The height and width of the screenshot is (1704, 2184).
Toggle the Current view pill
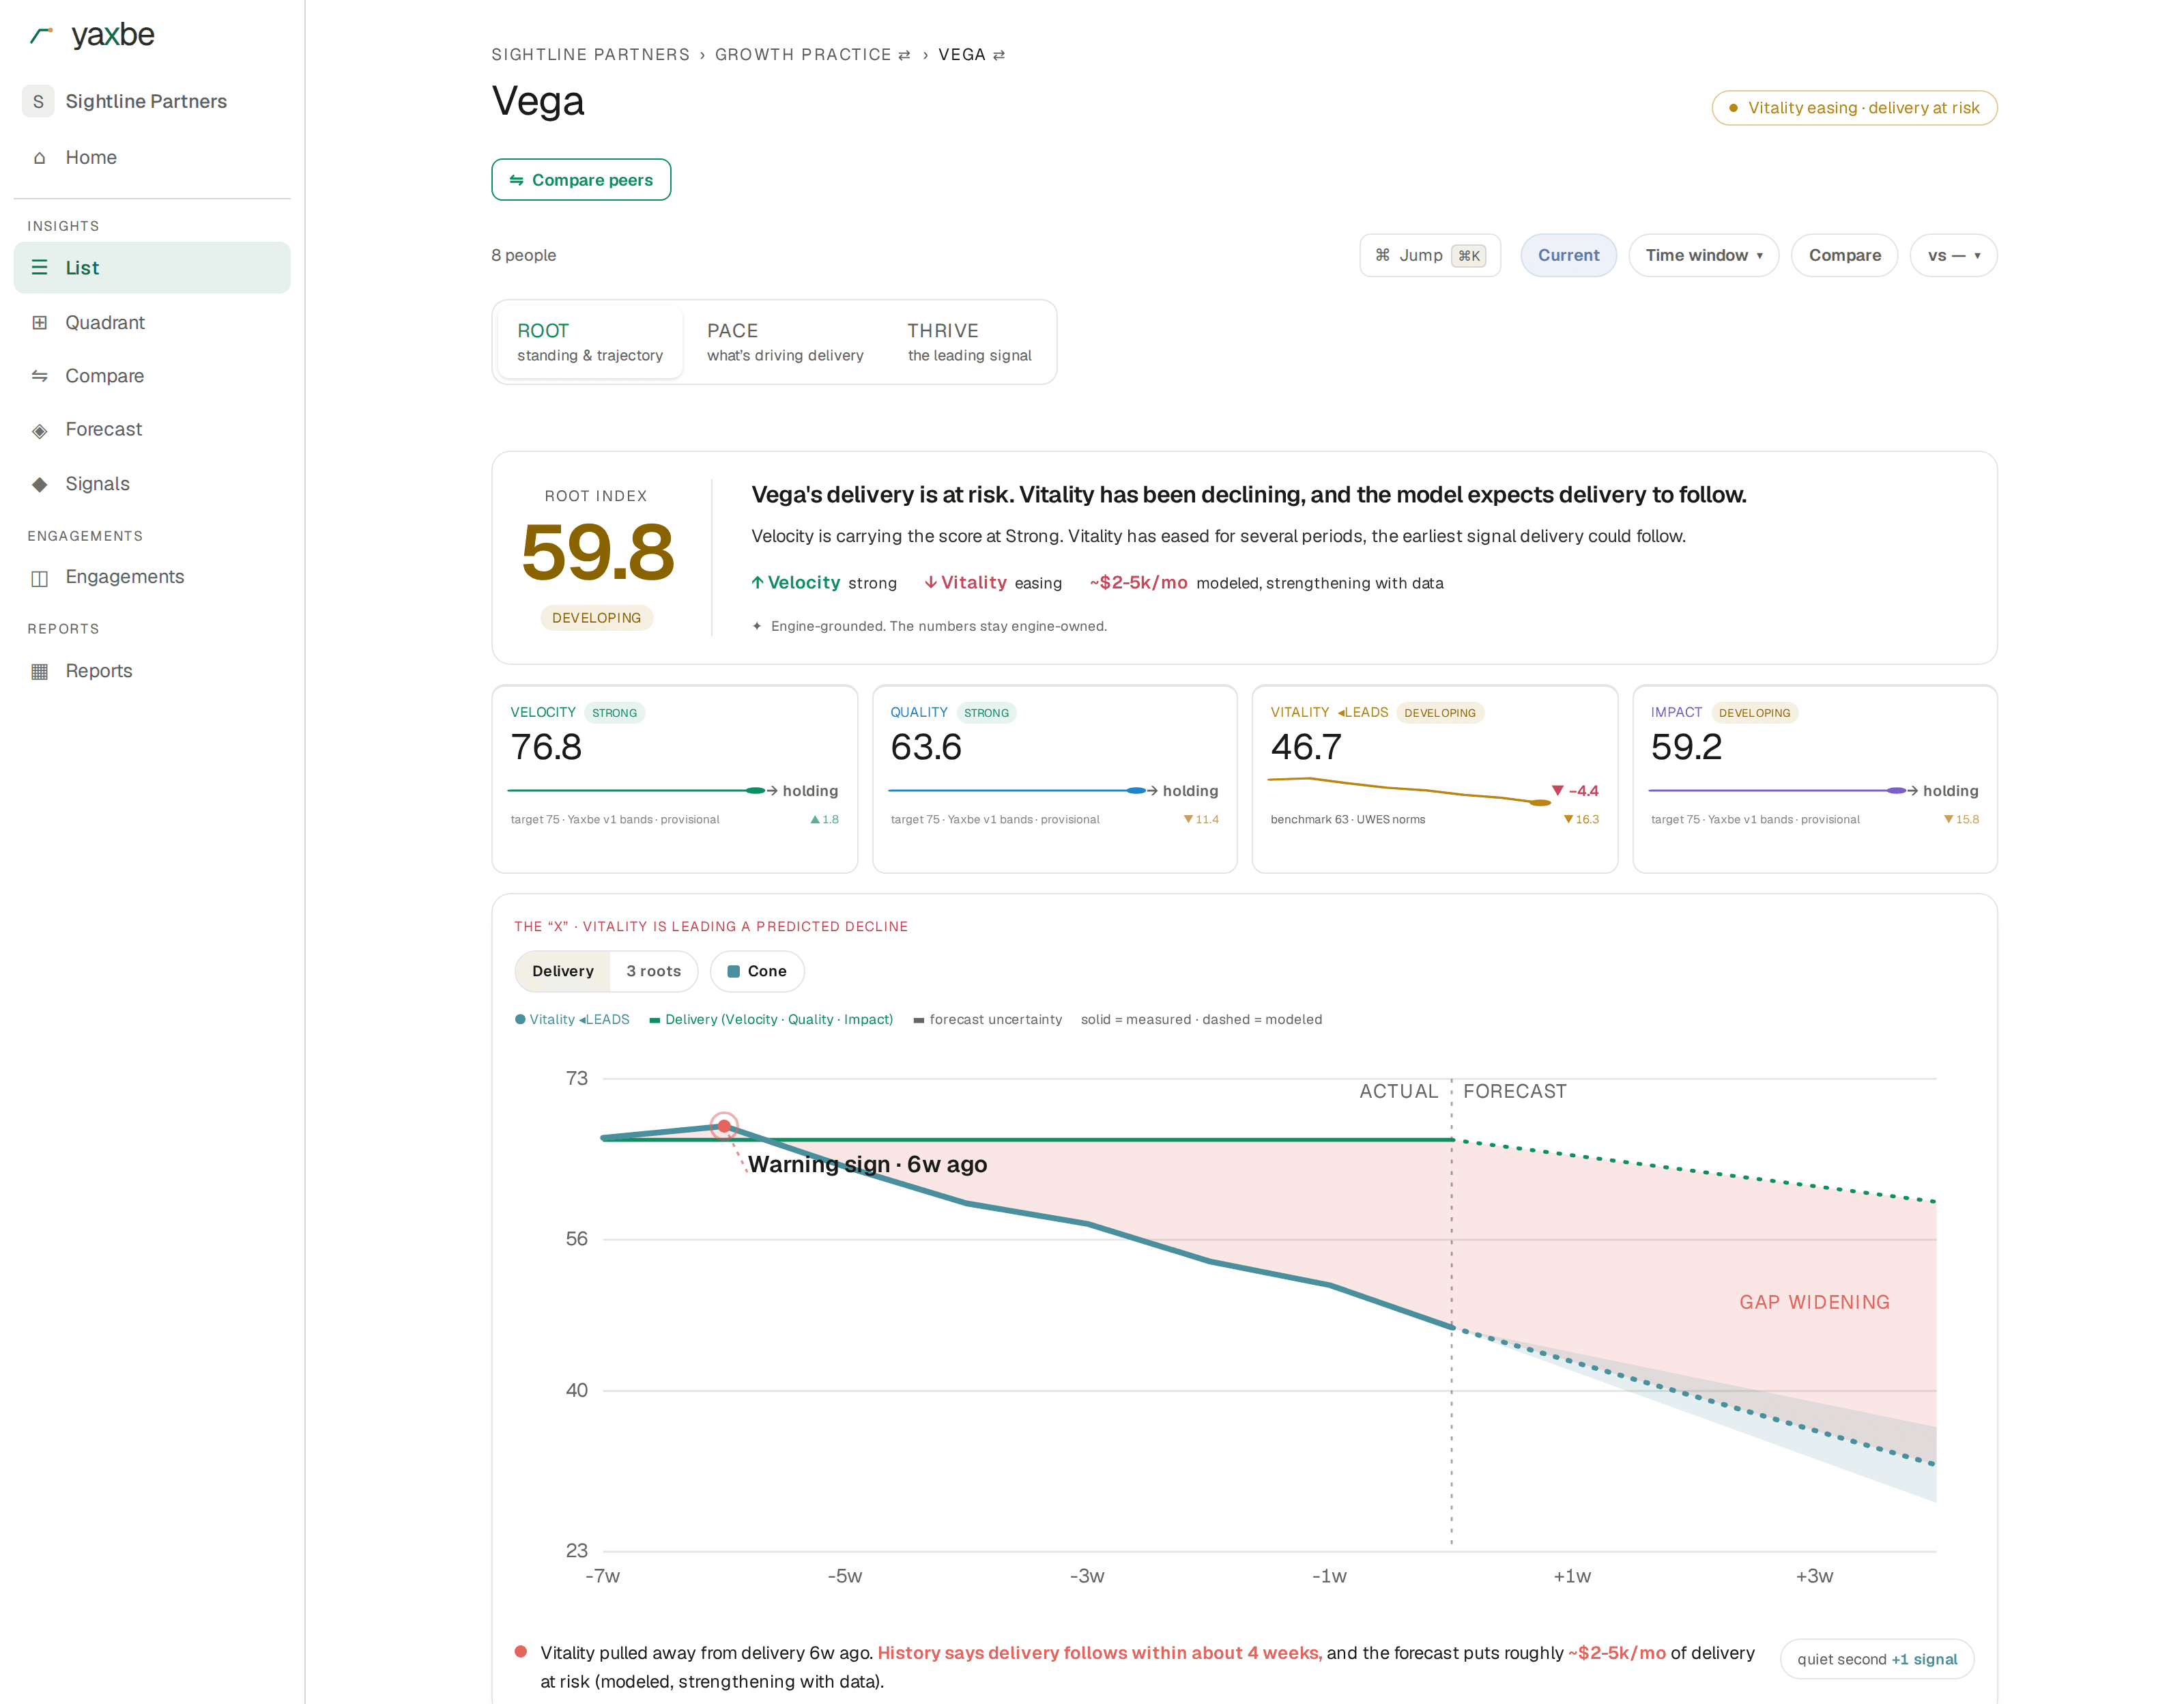(x=1568, y=256)
